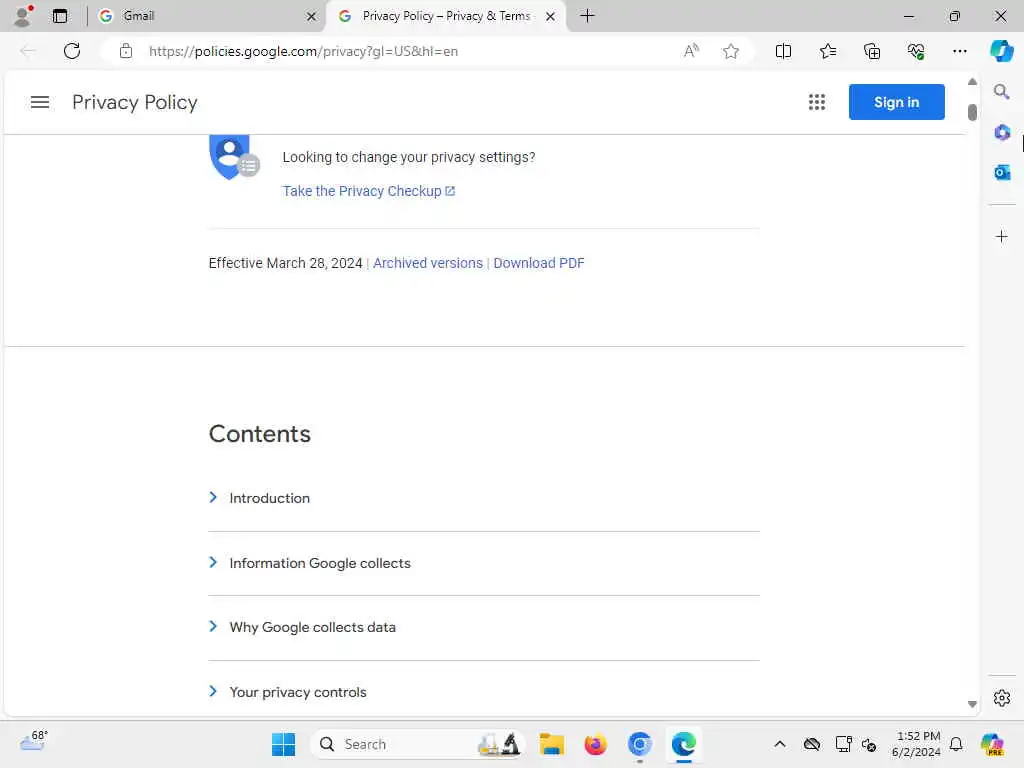Click the volume muted tray icon
The height and width of the screenshot is (768, 1024).
coord(869,744)
